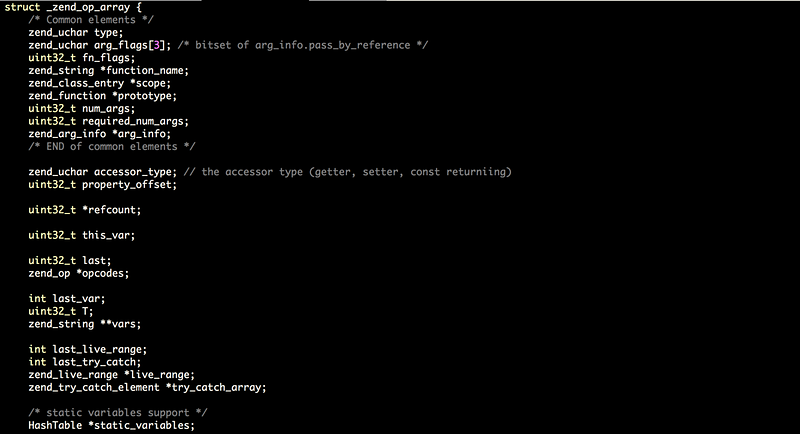Place cursor on last_live_range line
800x434 pixels.
click(88, 349)
